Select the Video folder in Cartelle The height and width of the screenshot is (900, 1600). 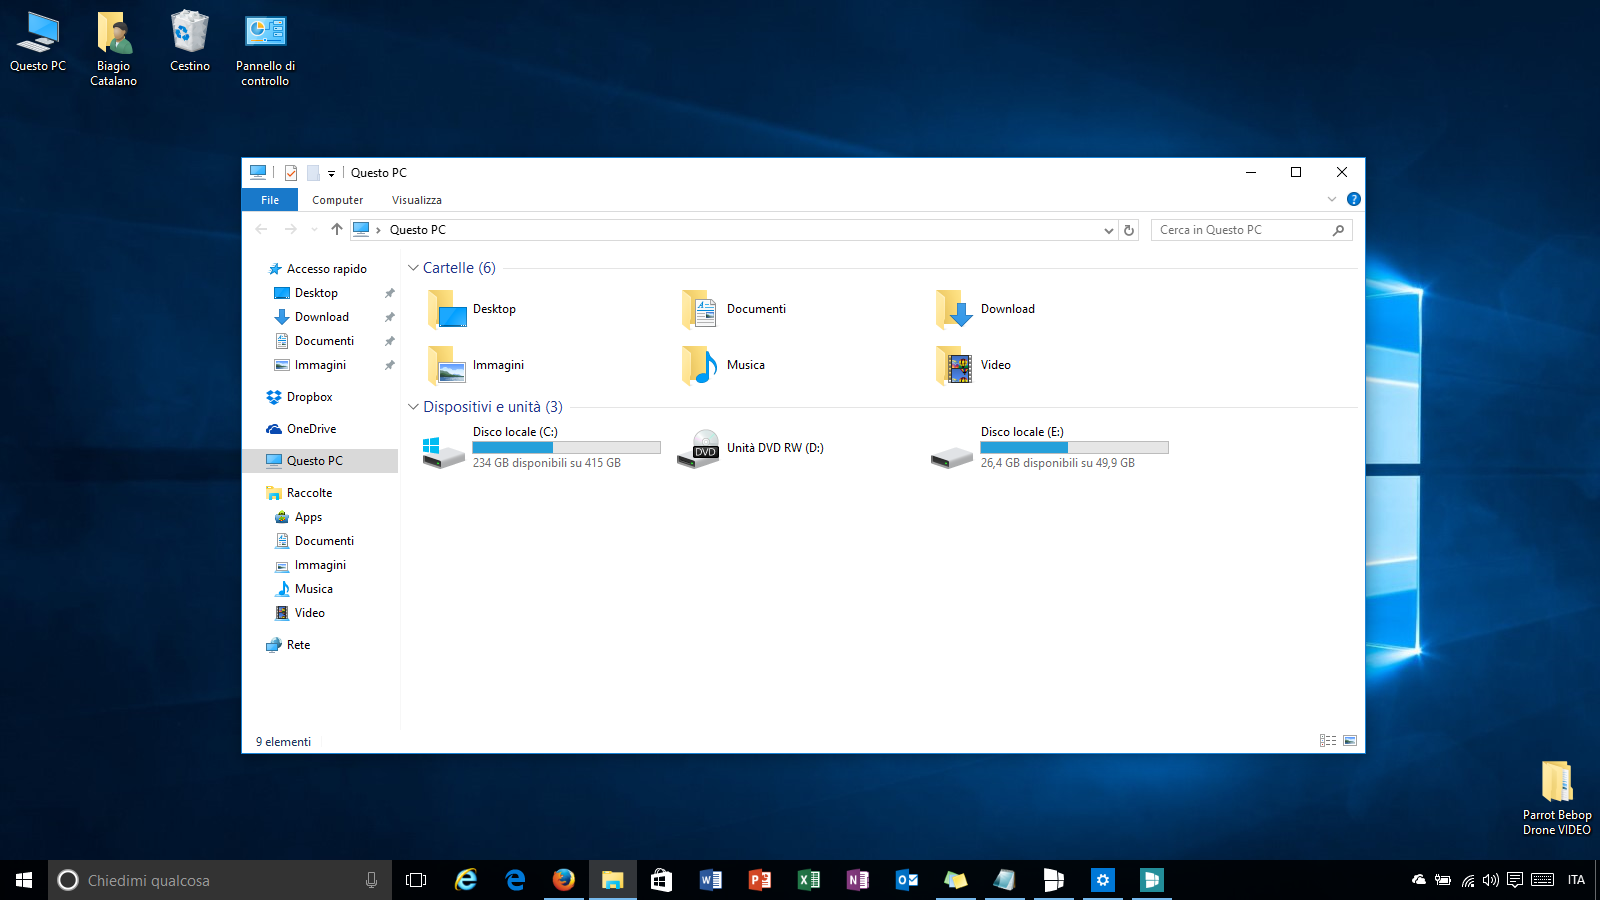pos(974,365)
